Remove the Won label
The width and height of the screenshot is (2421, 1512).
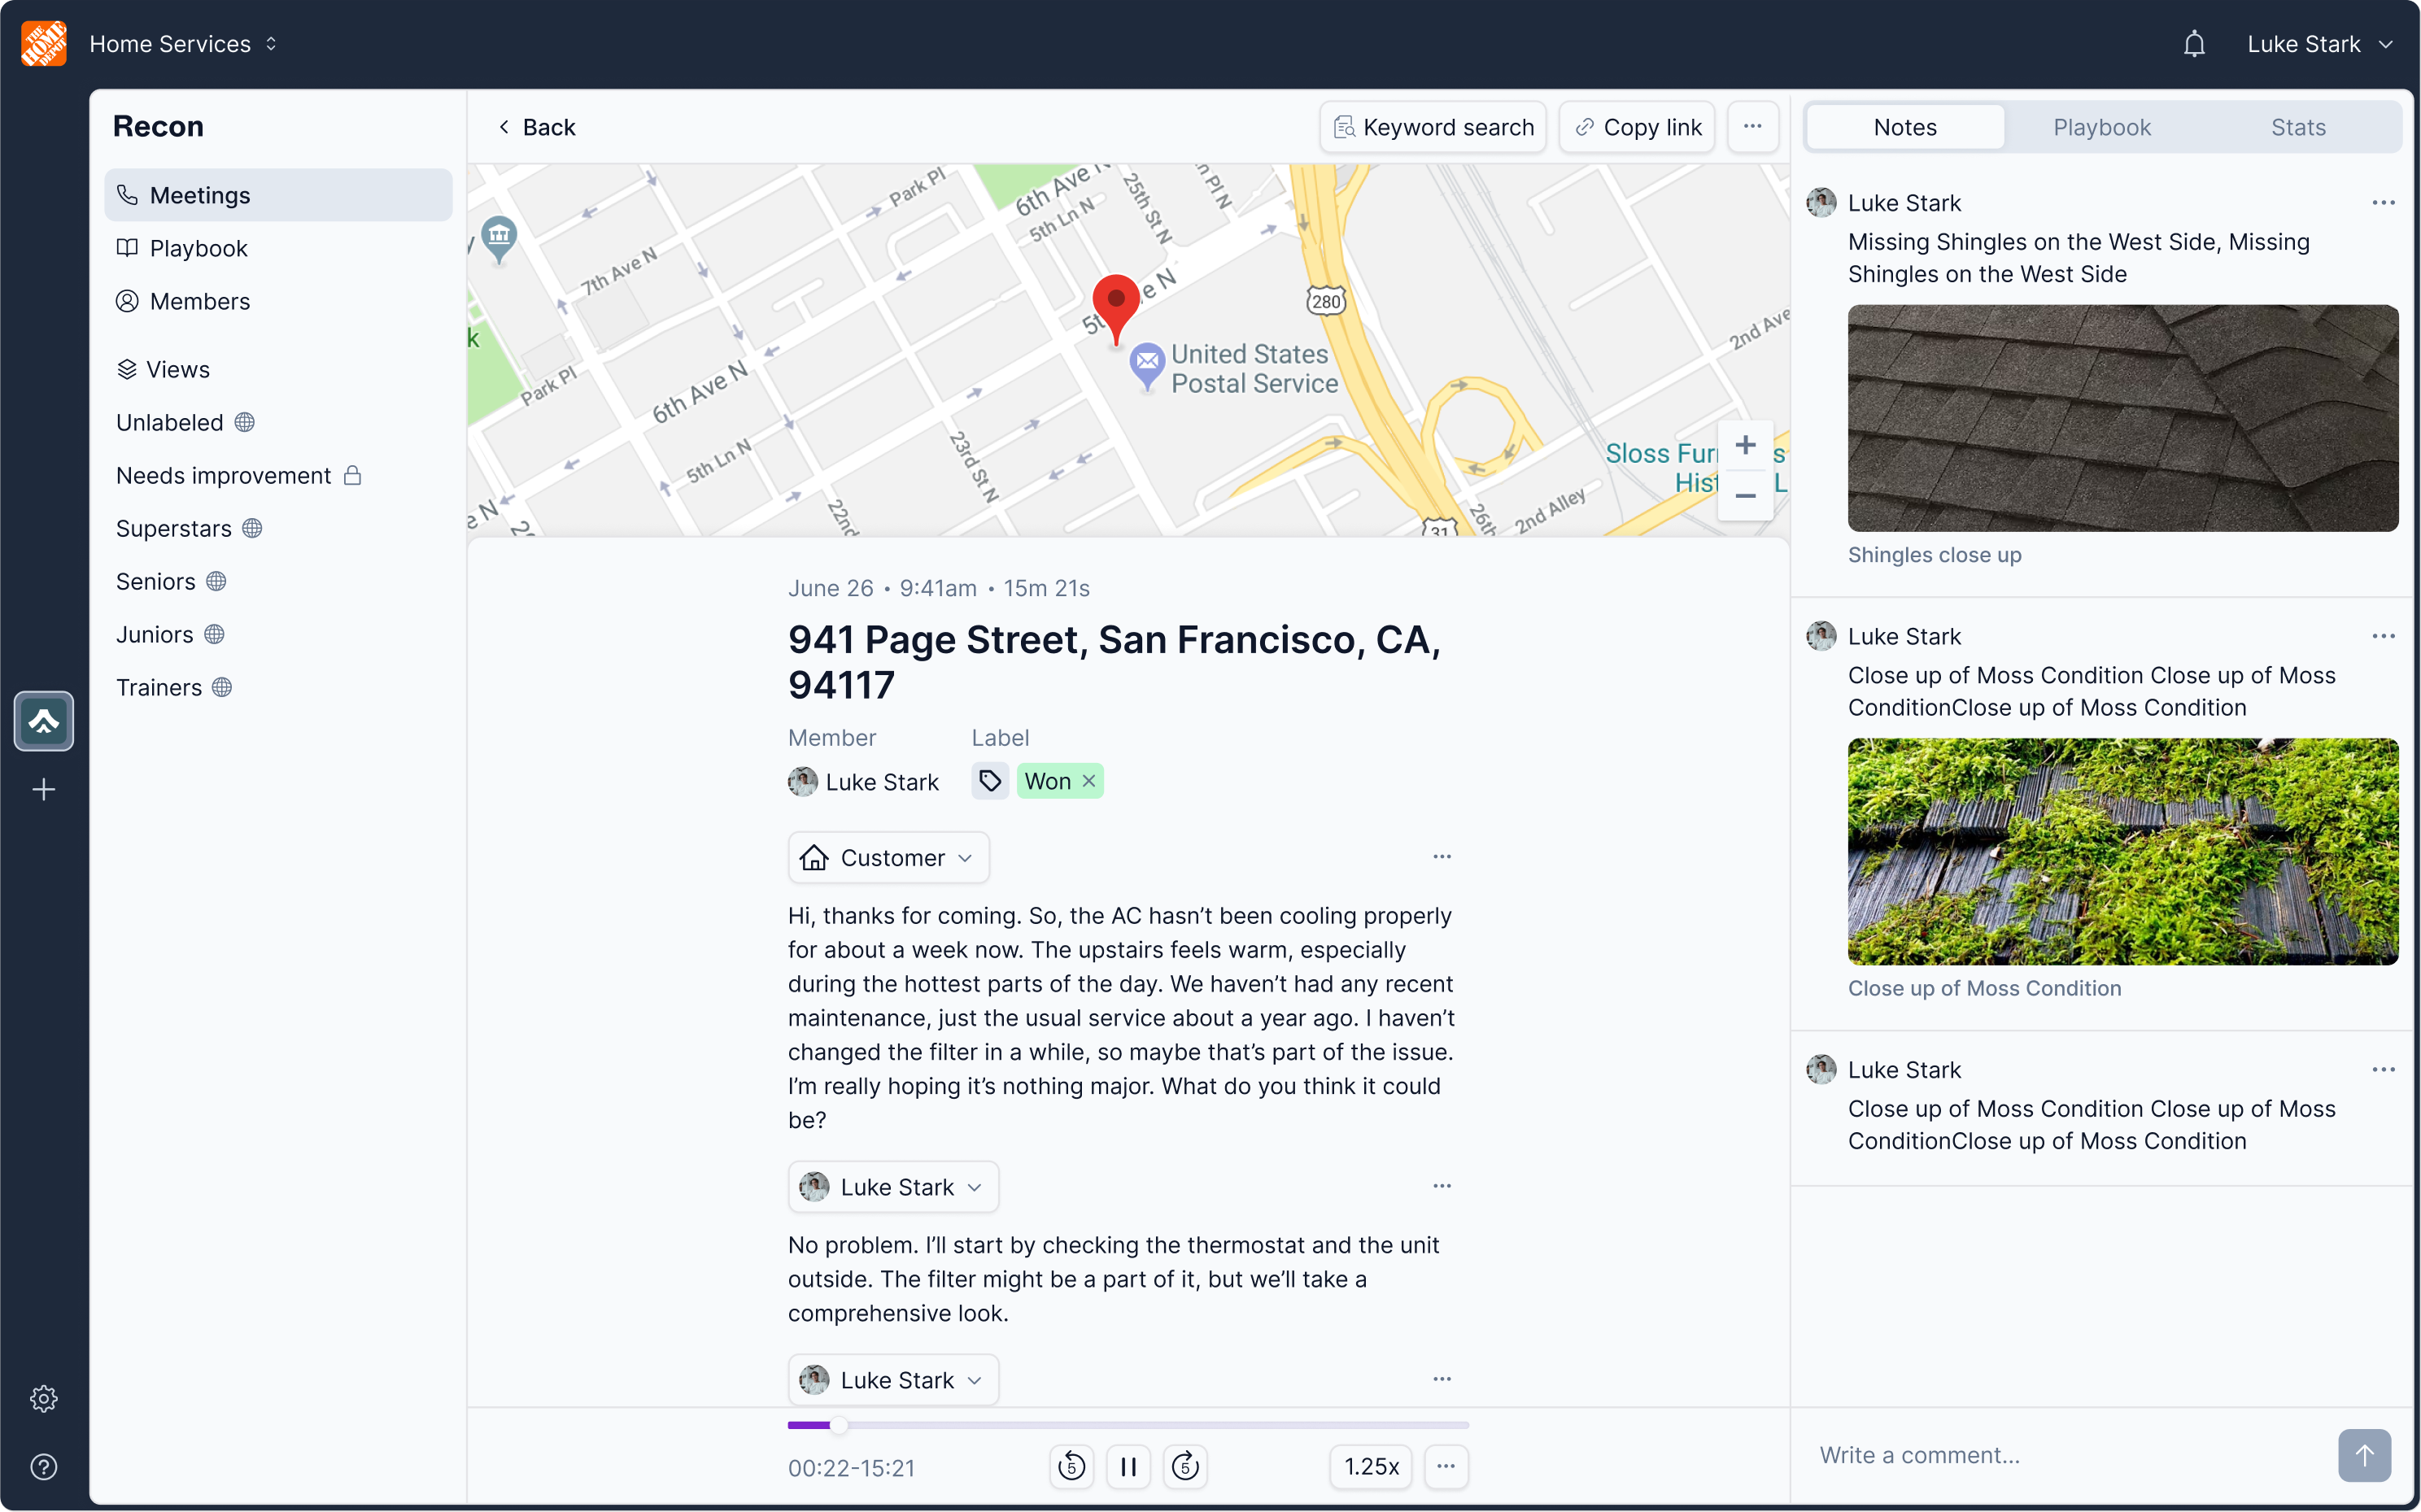(1089, 781)
